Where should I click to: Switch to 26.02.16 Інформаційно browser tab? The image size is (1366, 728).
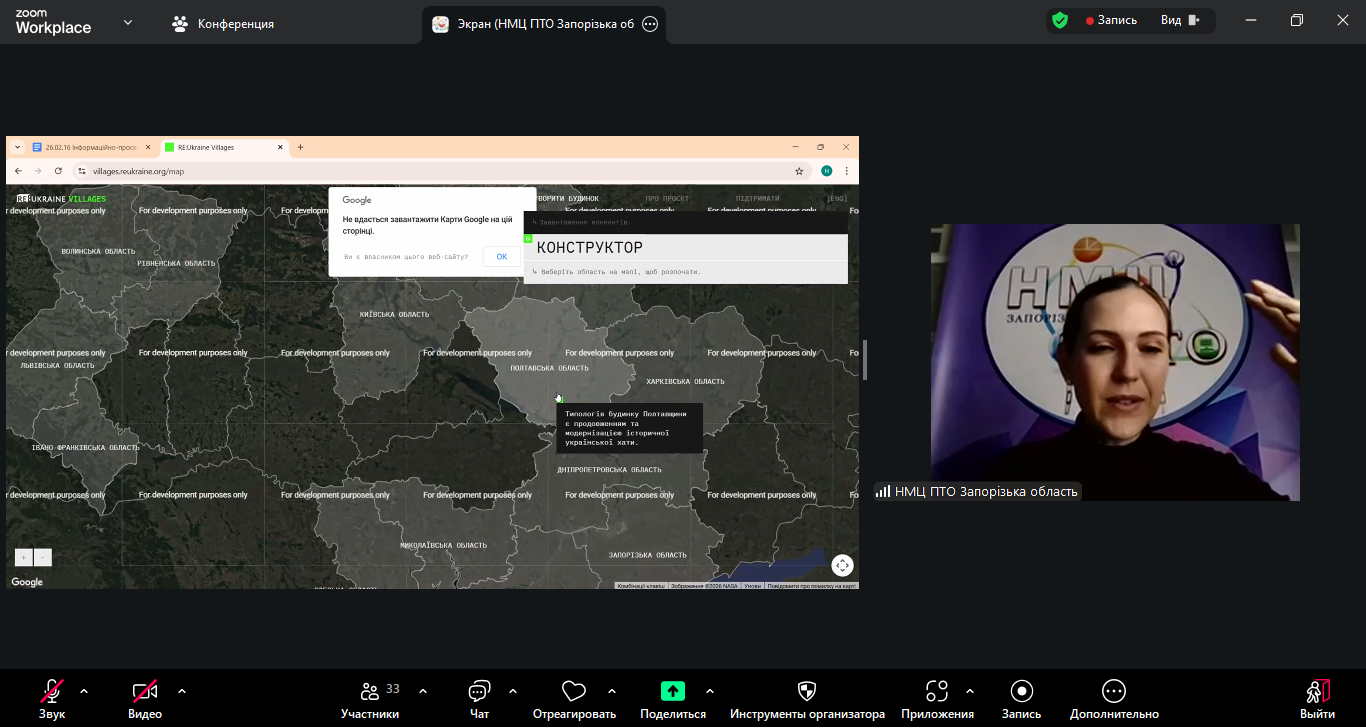pyautogui.click(x=90, y=147)
